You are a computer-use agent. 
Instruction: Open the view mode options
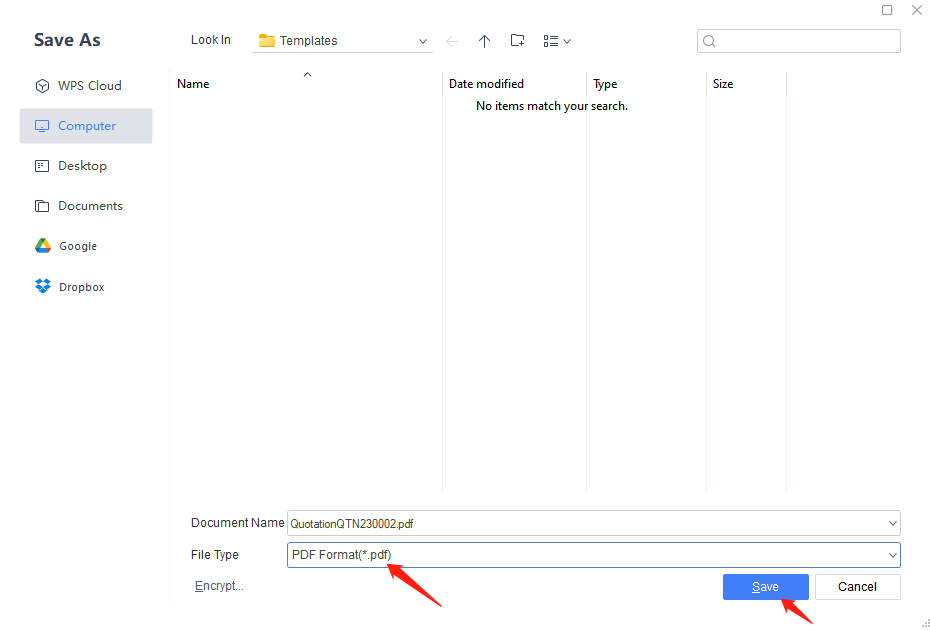[x=557, y=41]
